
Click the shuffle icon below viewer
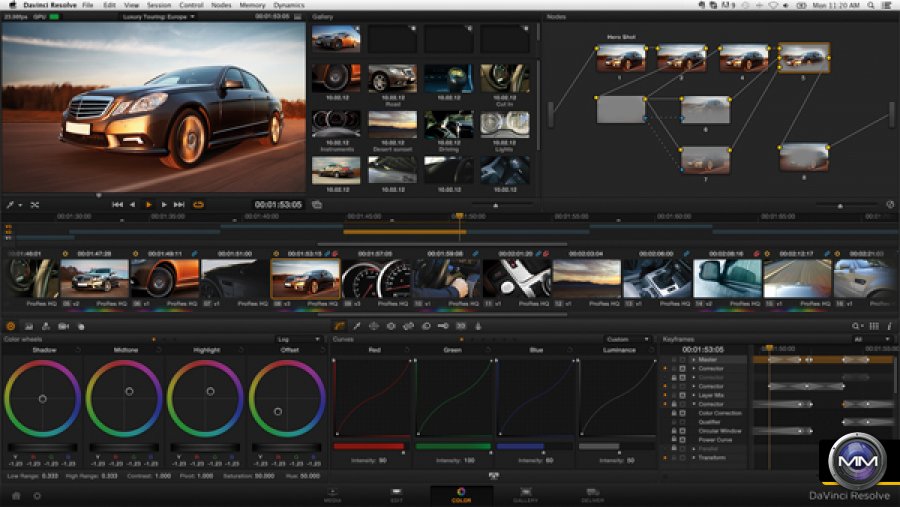click(34, 204)
